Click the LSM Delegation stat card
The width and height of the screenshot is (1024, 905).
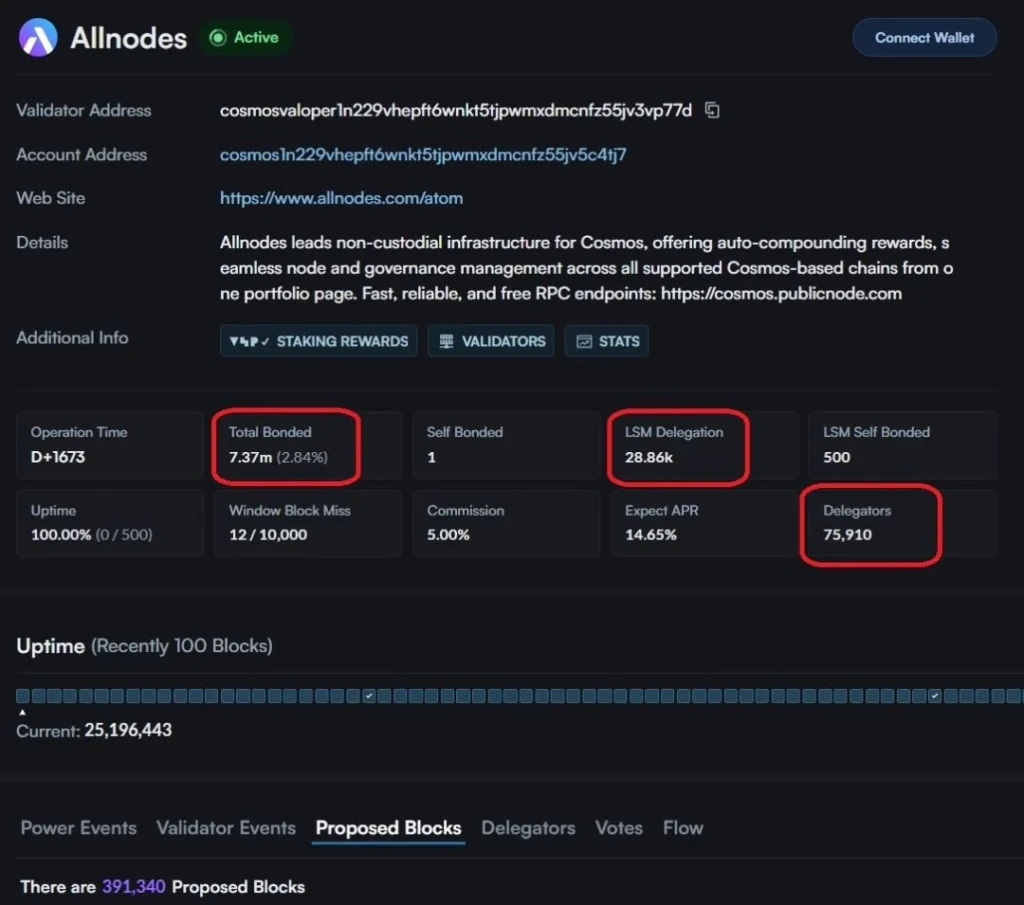(704, 445)
